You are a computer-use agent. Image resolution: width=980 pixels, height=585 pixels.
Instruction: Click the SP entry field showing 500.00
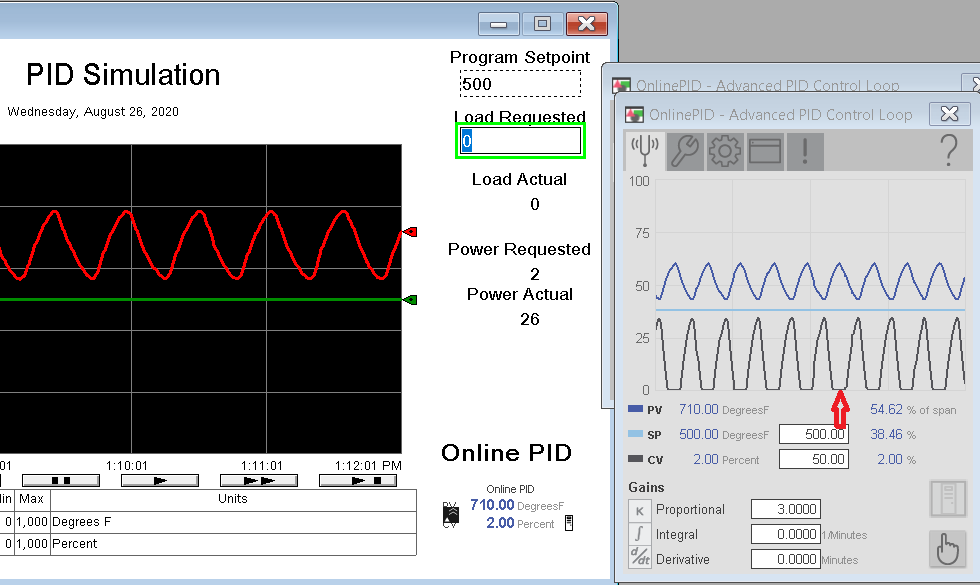pos(814,434)
